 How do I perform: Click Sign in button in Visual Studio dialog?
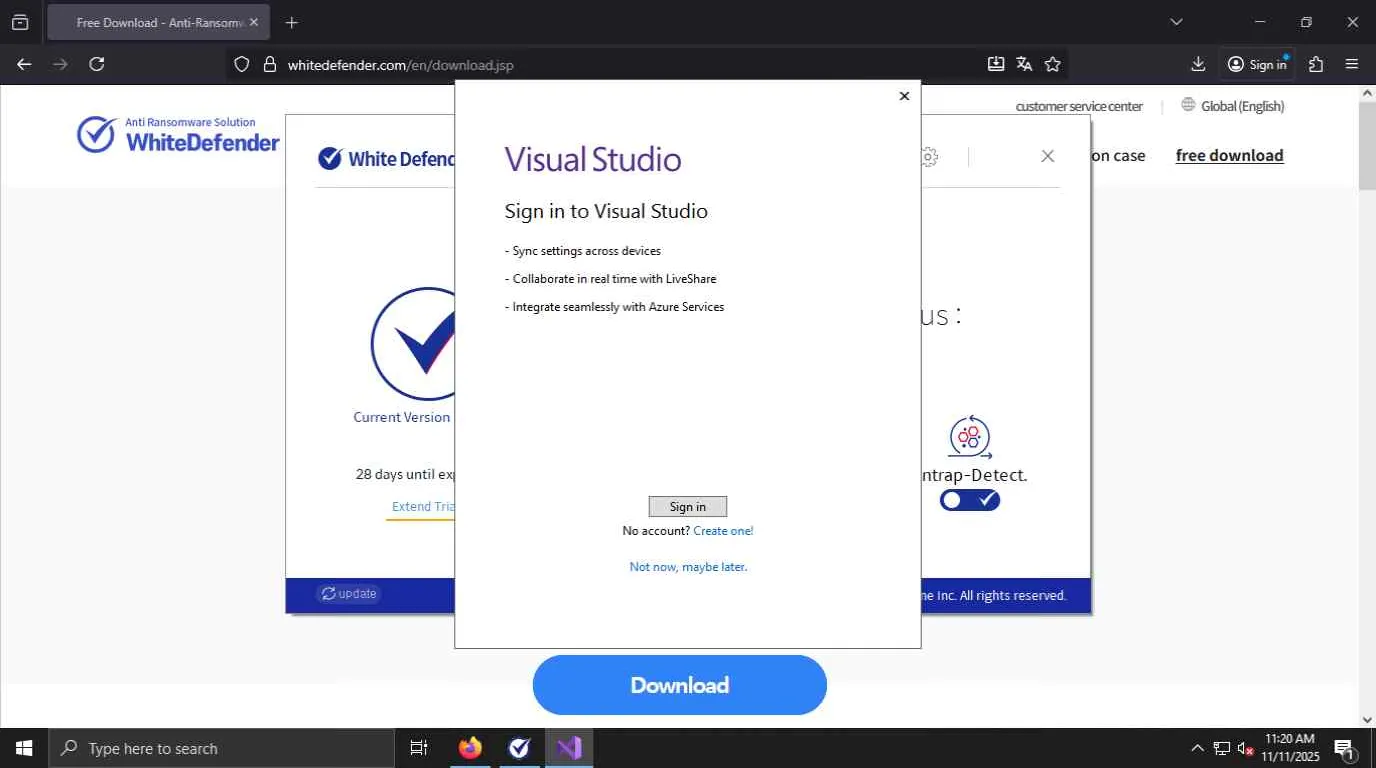[688, 506]
